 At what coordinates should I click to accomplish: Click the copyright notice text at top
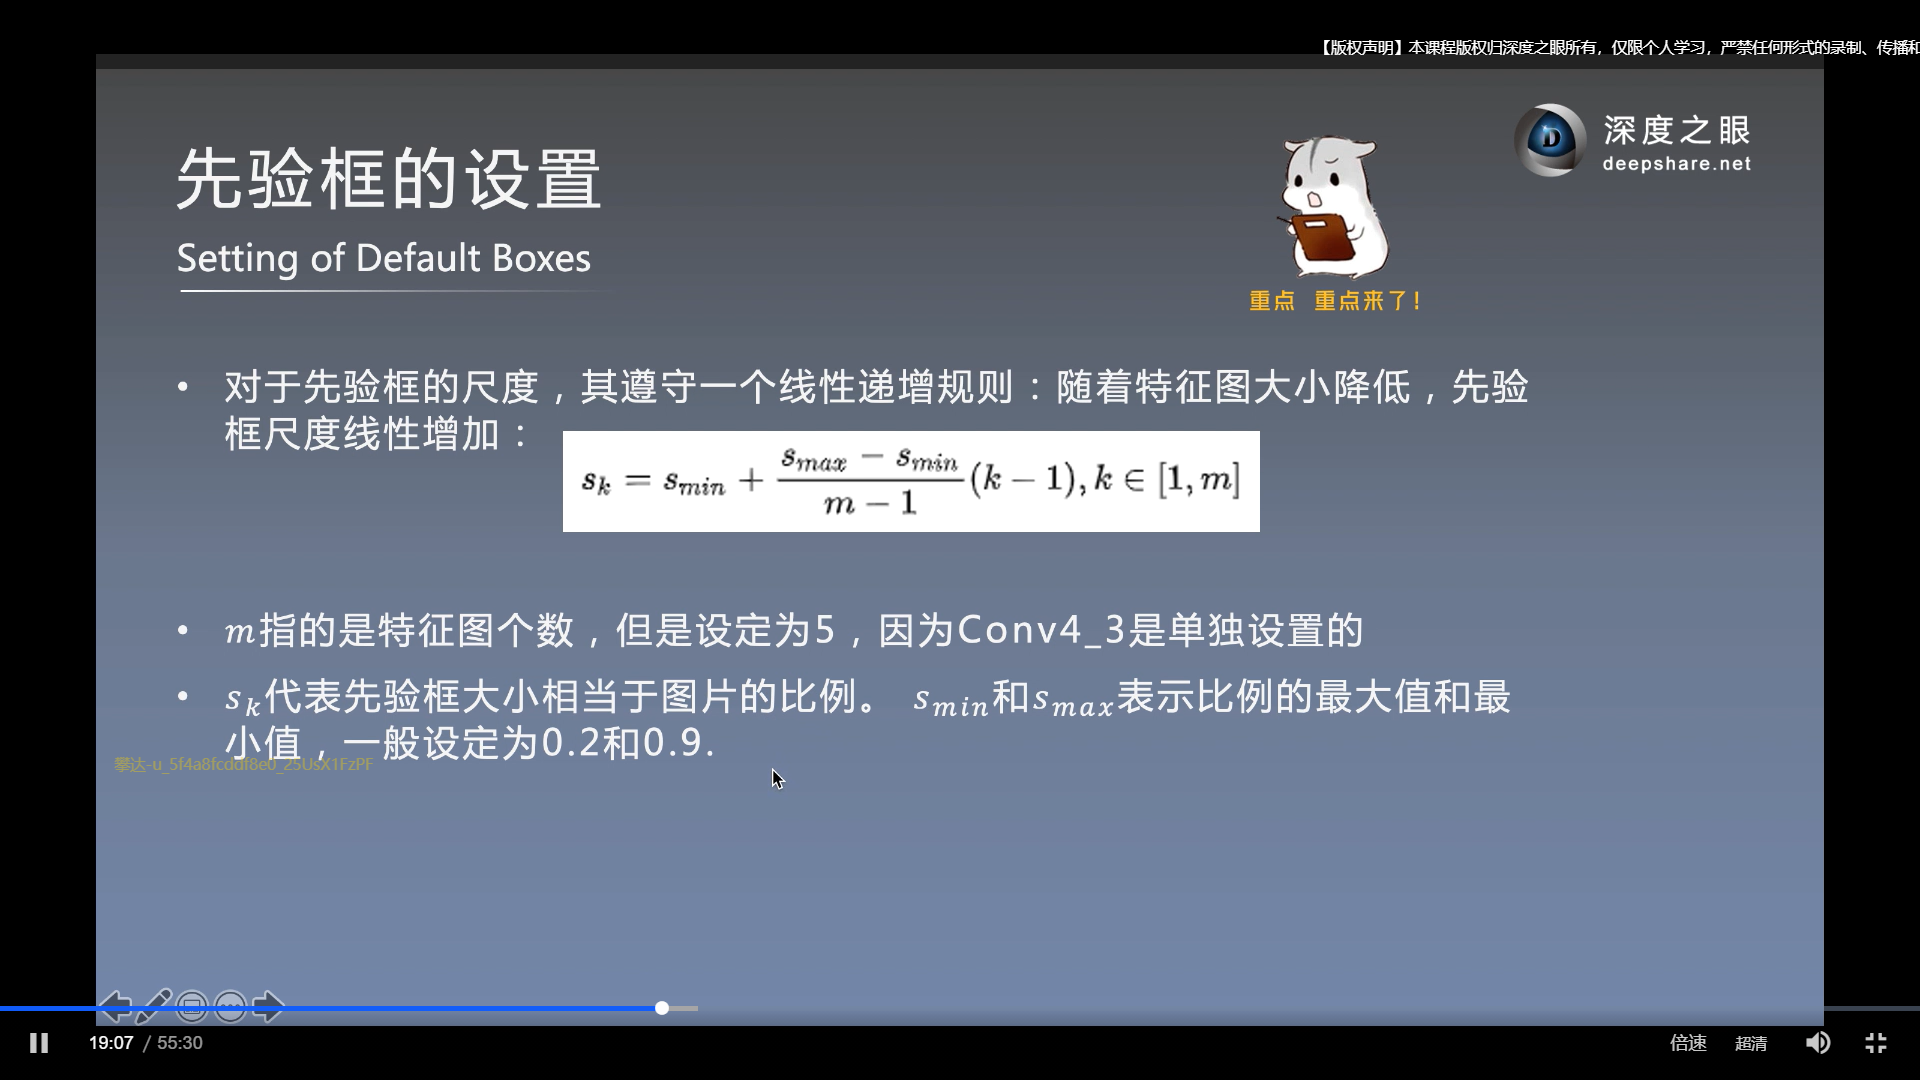1617,47
